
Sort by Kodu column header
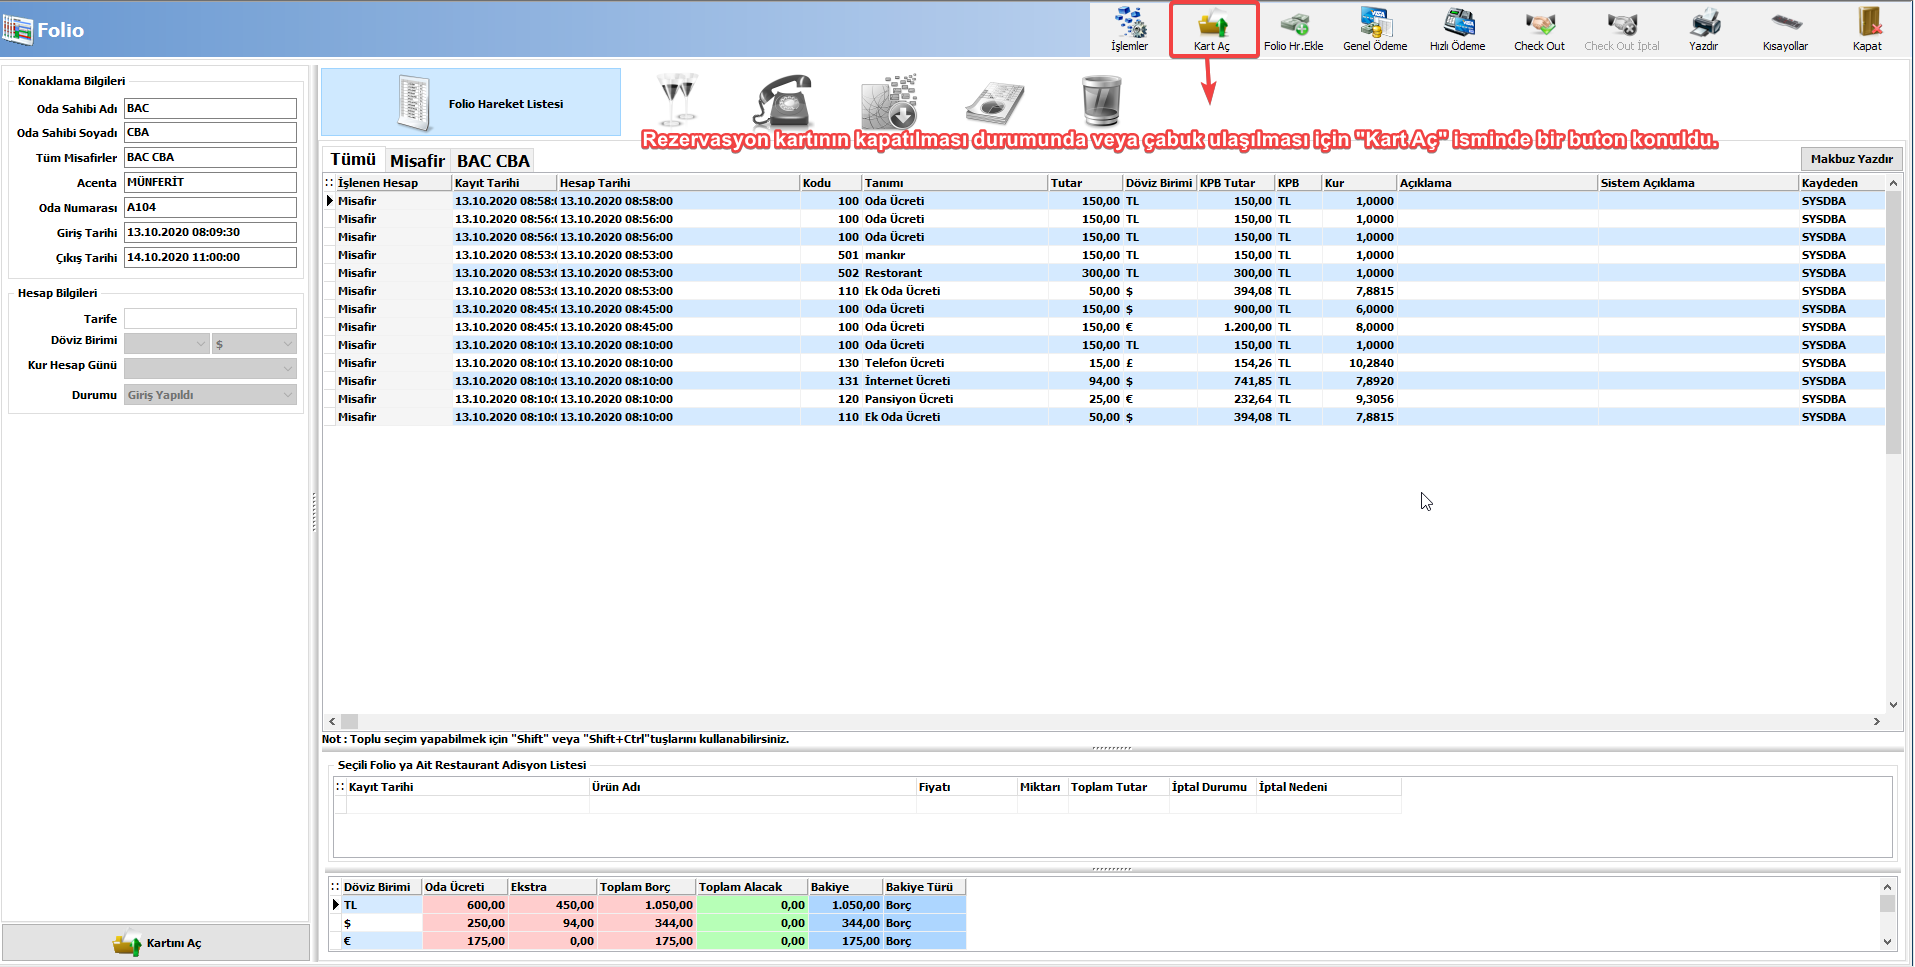coord(830,183)
